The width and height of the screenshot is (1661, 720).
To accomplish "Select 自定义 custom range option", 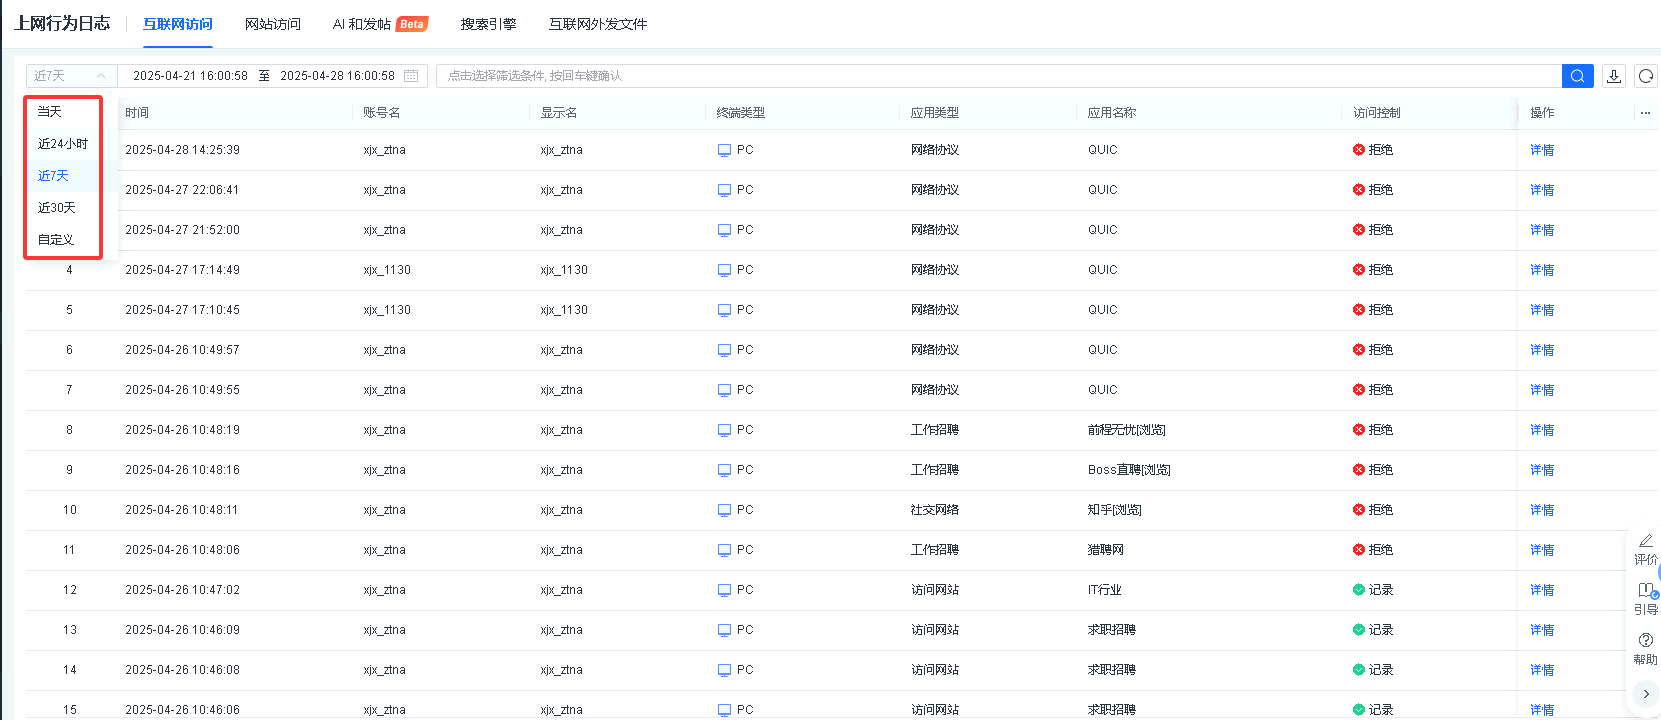I will [x=56, y=240].
